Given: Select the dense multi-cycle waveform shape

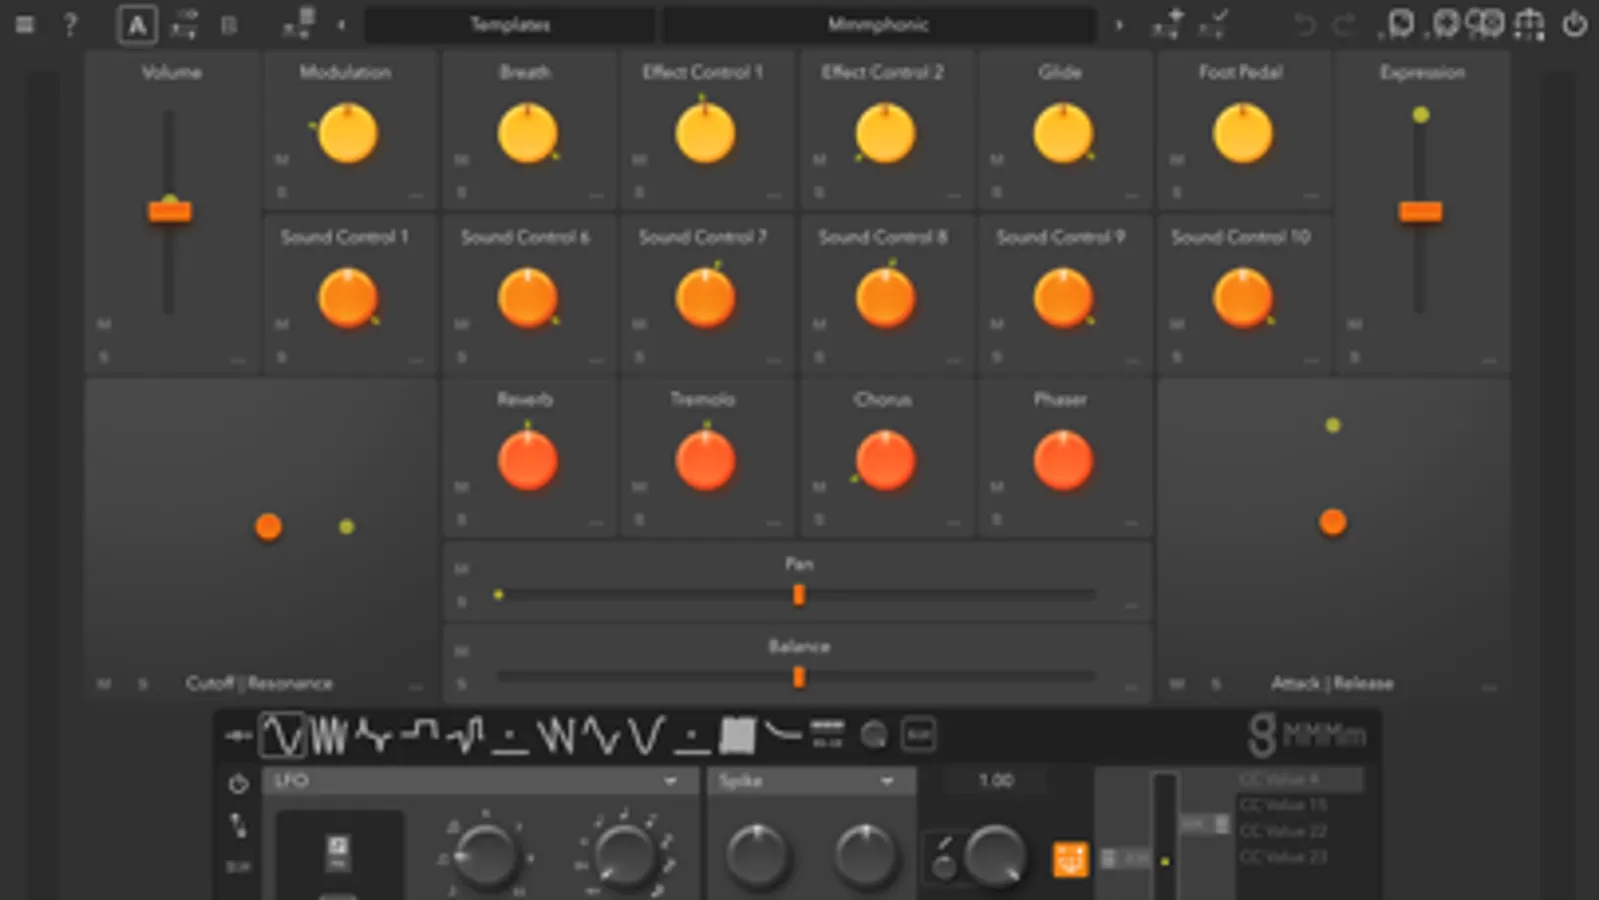Looking at the screenshot, I should [x=328, y=735].
